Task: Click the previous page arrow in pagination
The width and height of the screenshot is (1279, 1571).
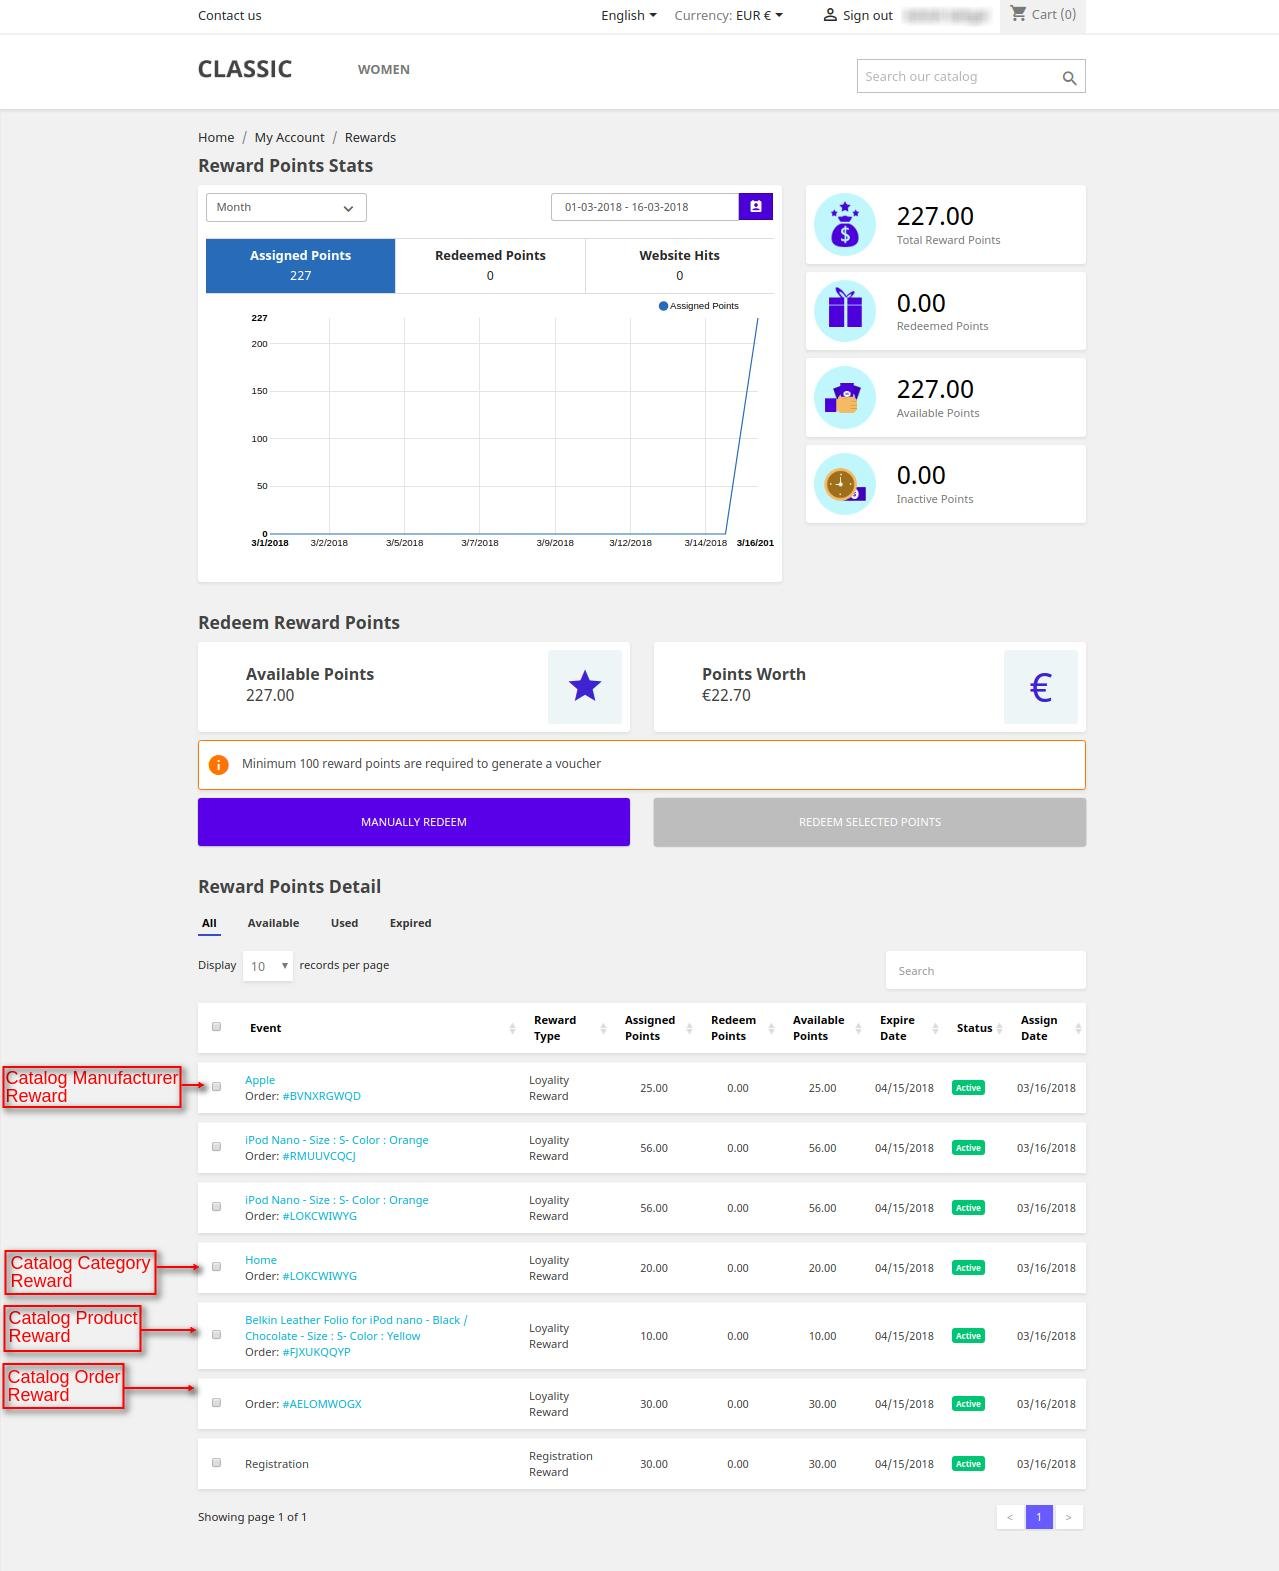Action: coord(1010,1517)
